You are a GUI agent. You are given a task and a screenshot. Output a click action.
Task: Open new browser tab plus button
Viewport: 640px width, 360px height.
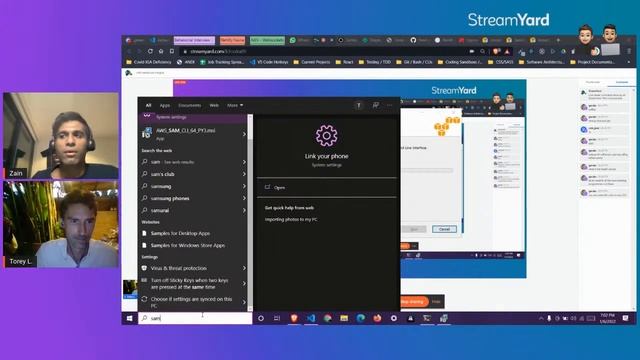pos(558,40)
